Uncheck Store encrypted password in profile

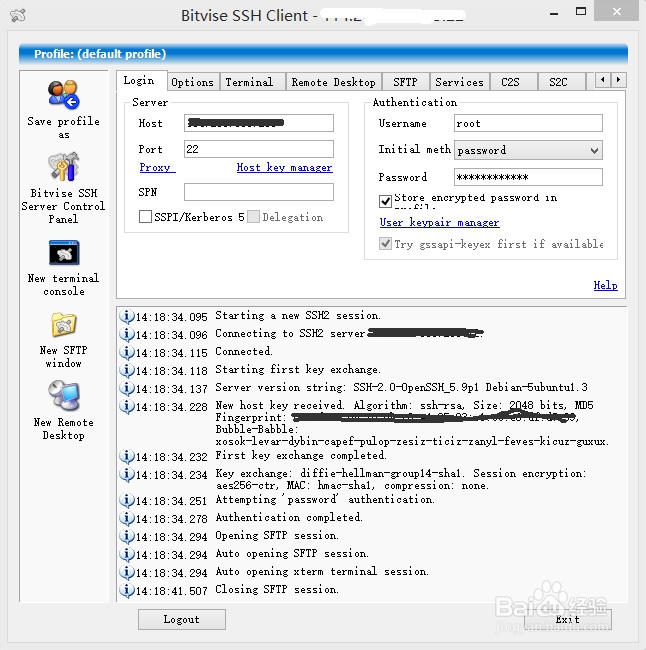(x=385, y=201)
